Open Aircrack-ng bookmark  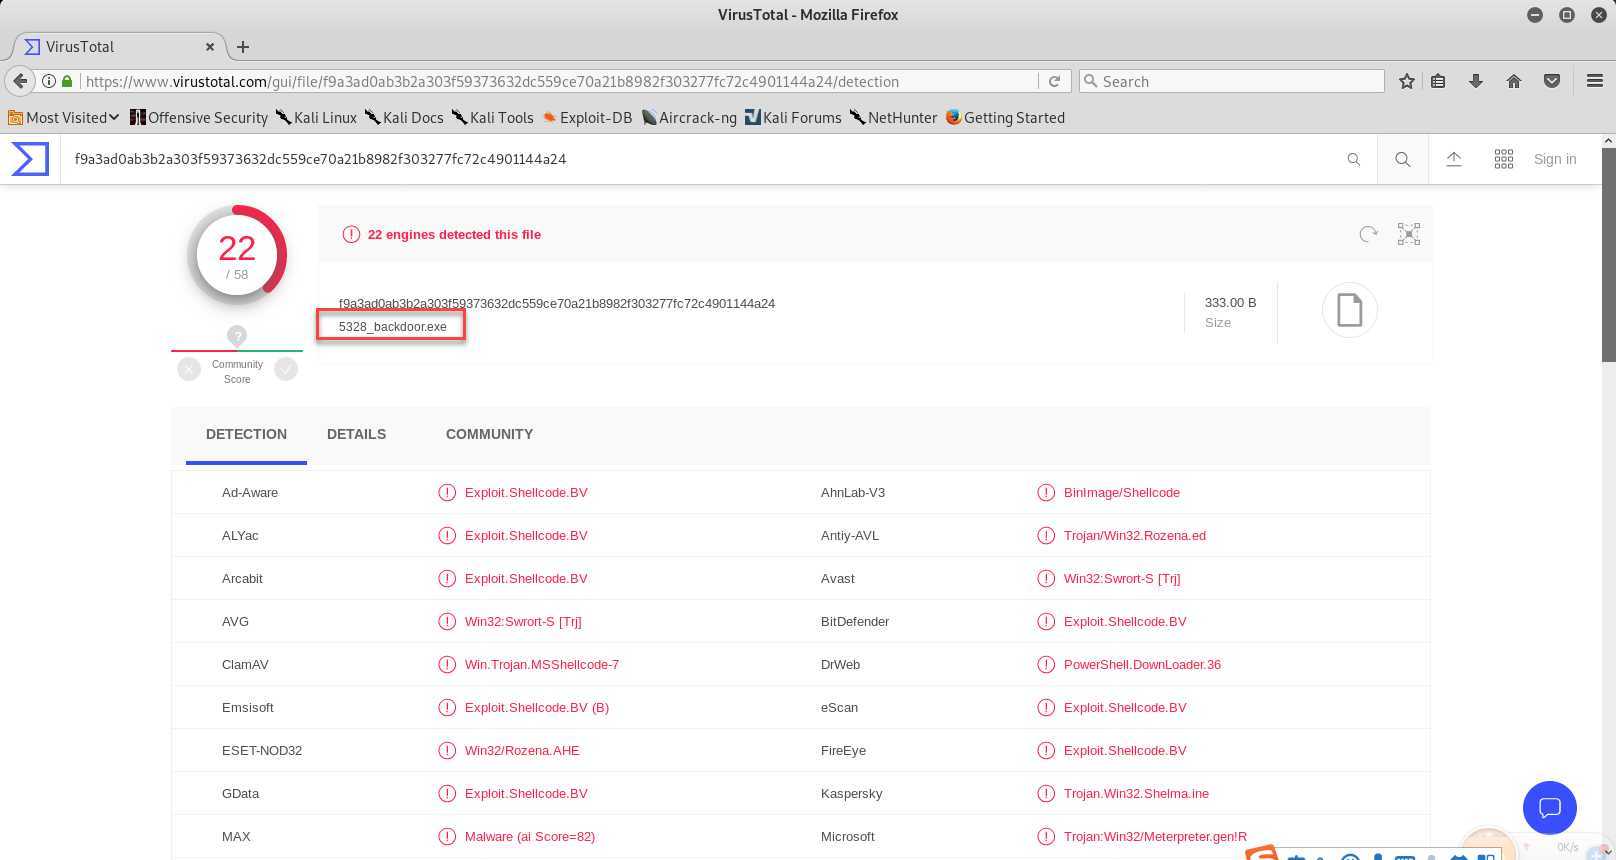689,117
